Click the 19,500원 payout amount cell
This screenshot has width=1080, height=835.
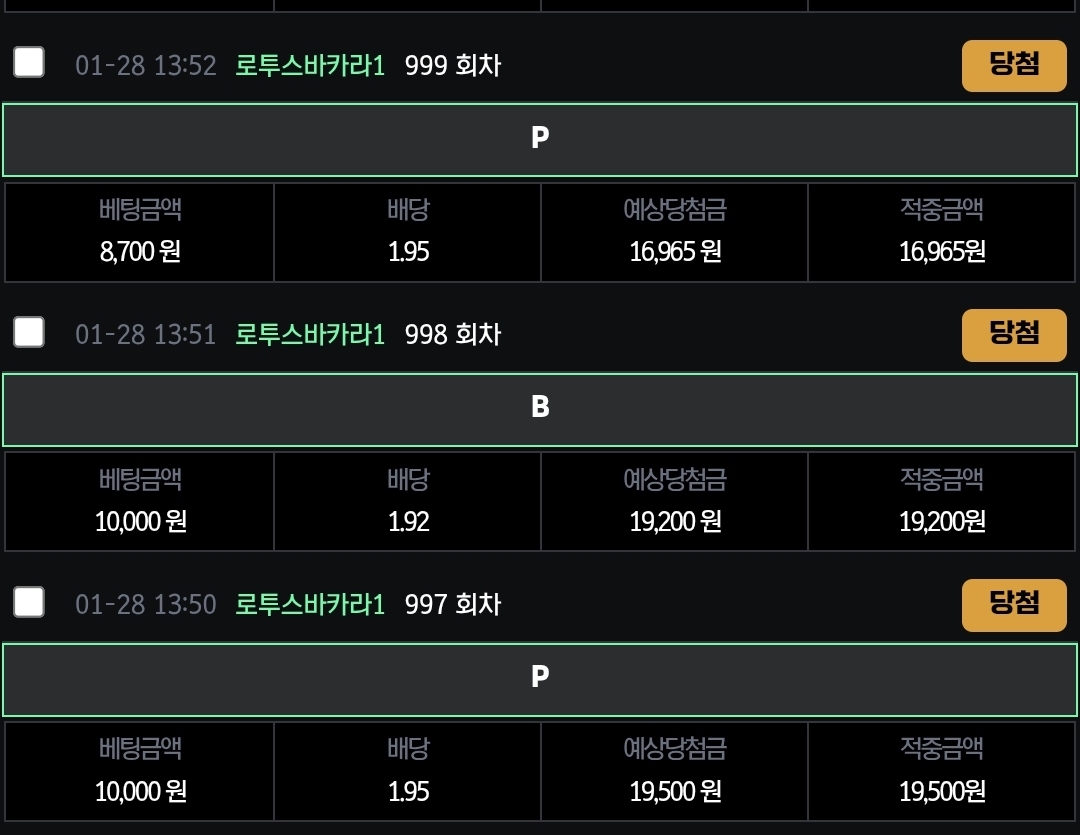pyautogui.click(x=942, y=772)
